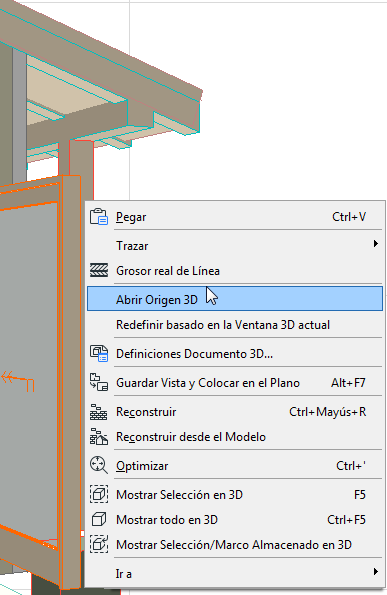Click the Definiciones Documento 3D icon
Screen dimensions: 387x595
tap(99, 354)
